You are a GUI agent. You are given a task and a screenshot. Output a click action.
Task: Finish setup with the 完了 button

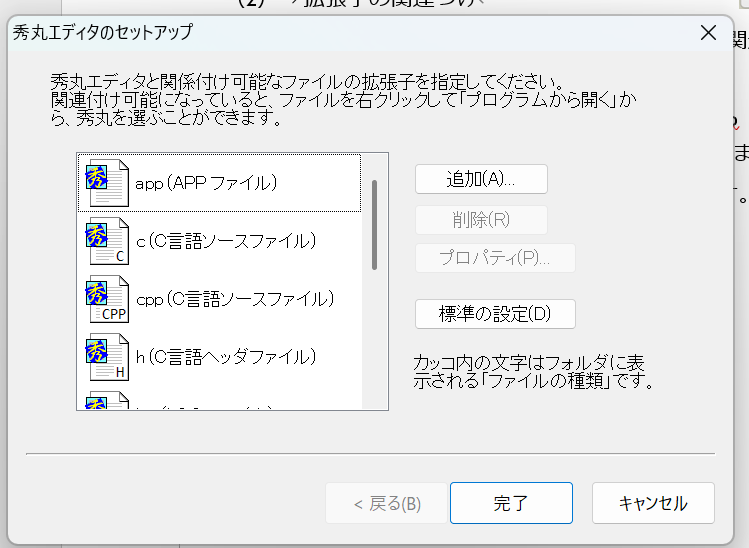pyautogui.click(x=511, y=503)
